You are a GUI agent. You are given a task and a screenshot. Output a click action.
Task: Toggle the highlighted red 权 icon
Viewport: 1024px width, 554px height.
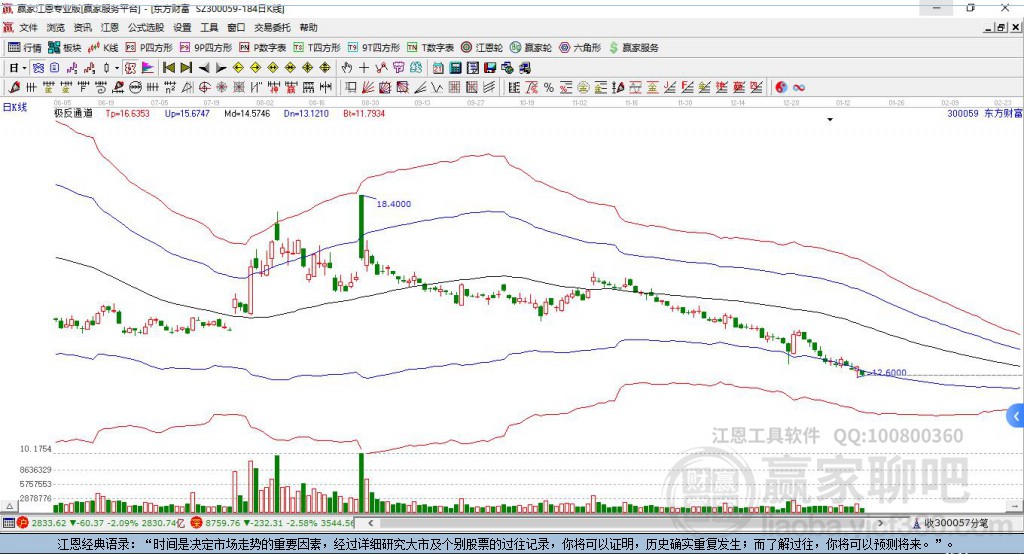tap(130, 68)
